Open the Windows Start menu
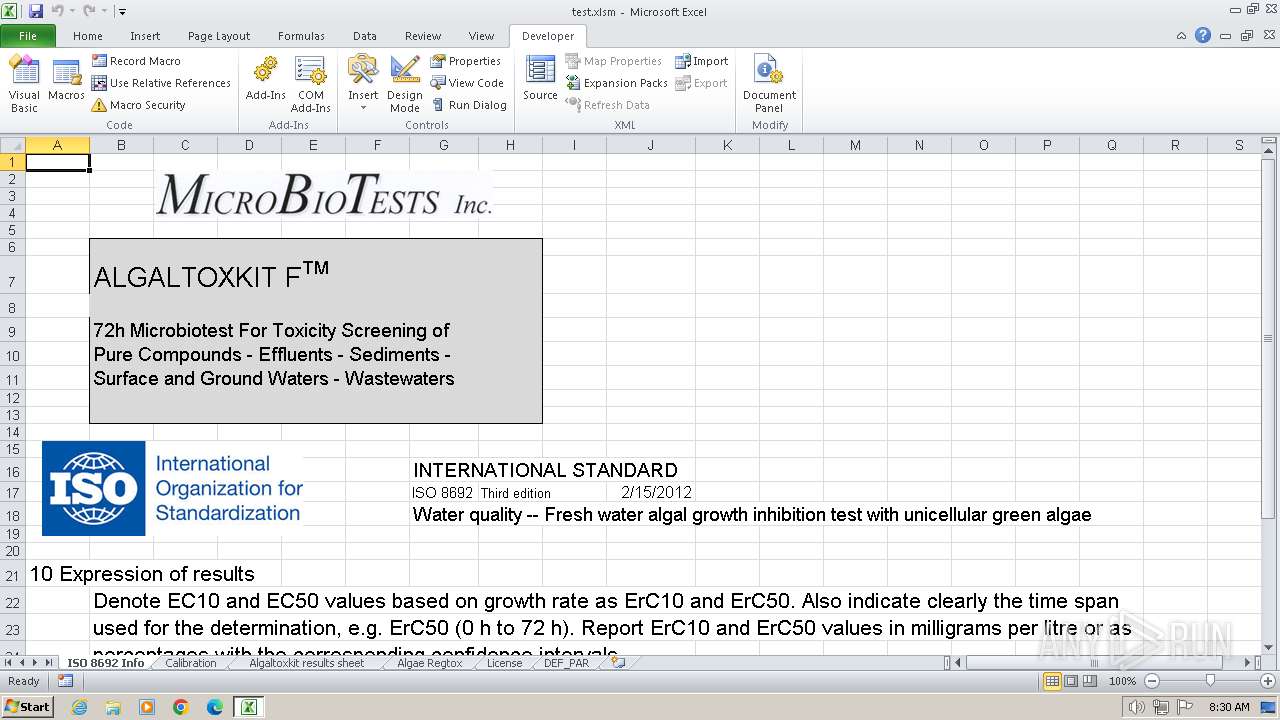The width and height of the screenshot is (1280, 720). (x=27, y=706)
